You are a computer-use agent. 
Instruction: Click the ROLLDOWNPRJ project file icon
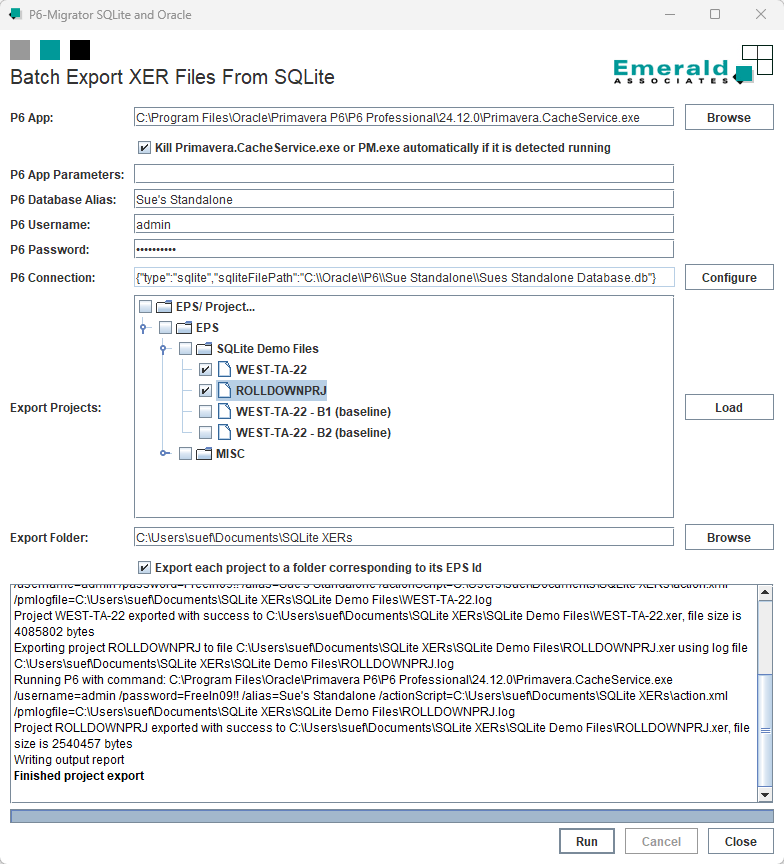tap(224, 391)
